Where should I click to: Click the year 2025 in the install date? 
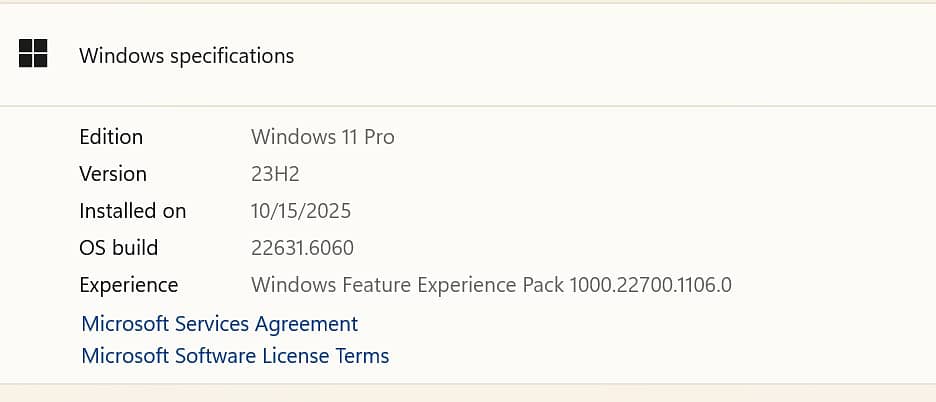[329, 211]
